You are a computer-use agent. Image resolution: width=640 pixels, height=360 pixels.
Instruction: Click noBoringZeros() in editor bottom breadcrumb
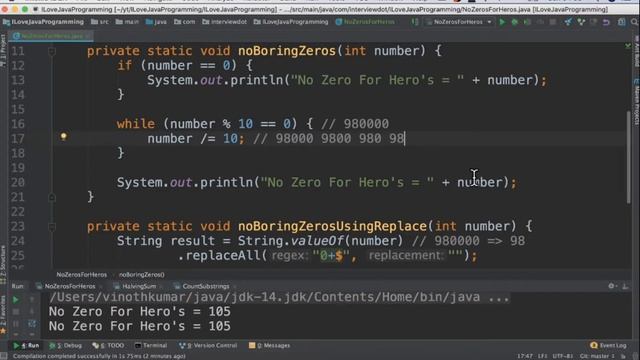click(142, 275)
